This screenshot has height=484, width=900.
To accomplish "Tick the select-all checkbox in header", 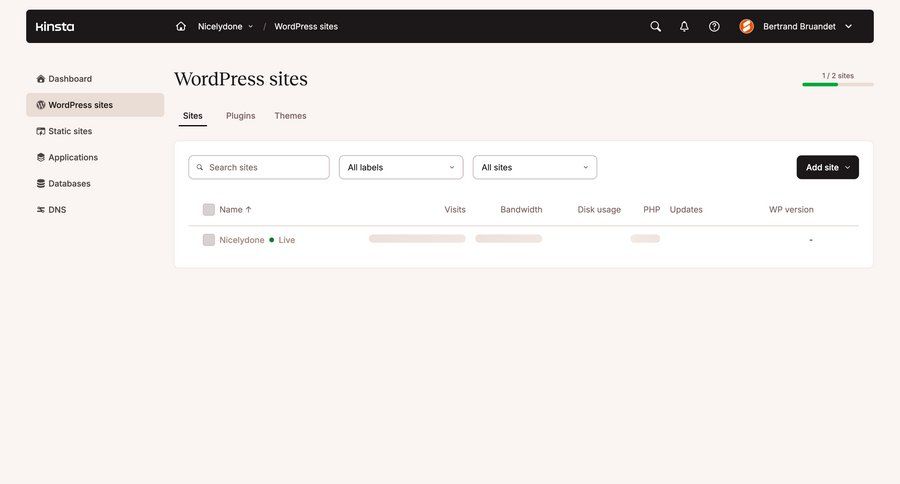I will [209, 210].
